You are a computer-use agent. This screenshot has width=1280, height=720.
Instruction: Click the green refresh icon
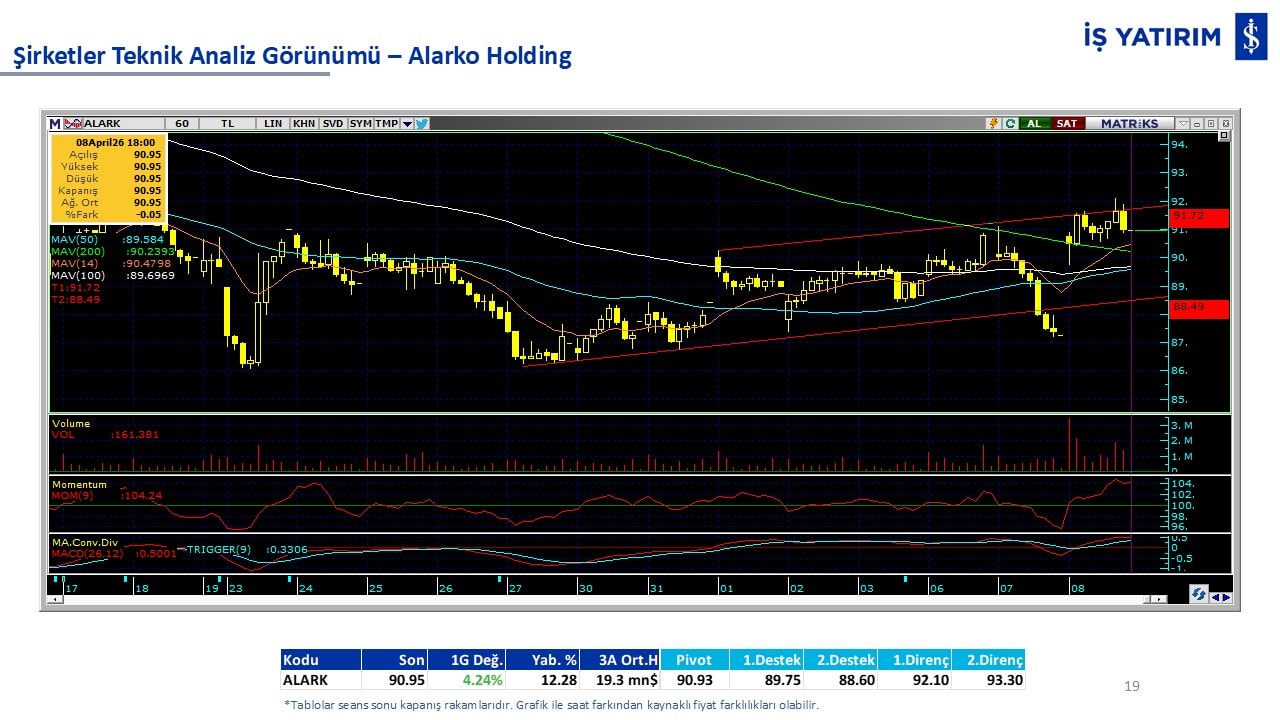(1010, 124)
